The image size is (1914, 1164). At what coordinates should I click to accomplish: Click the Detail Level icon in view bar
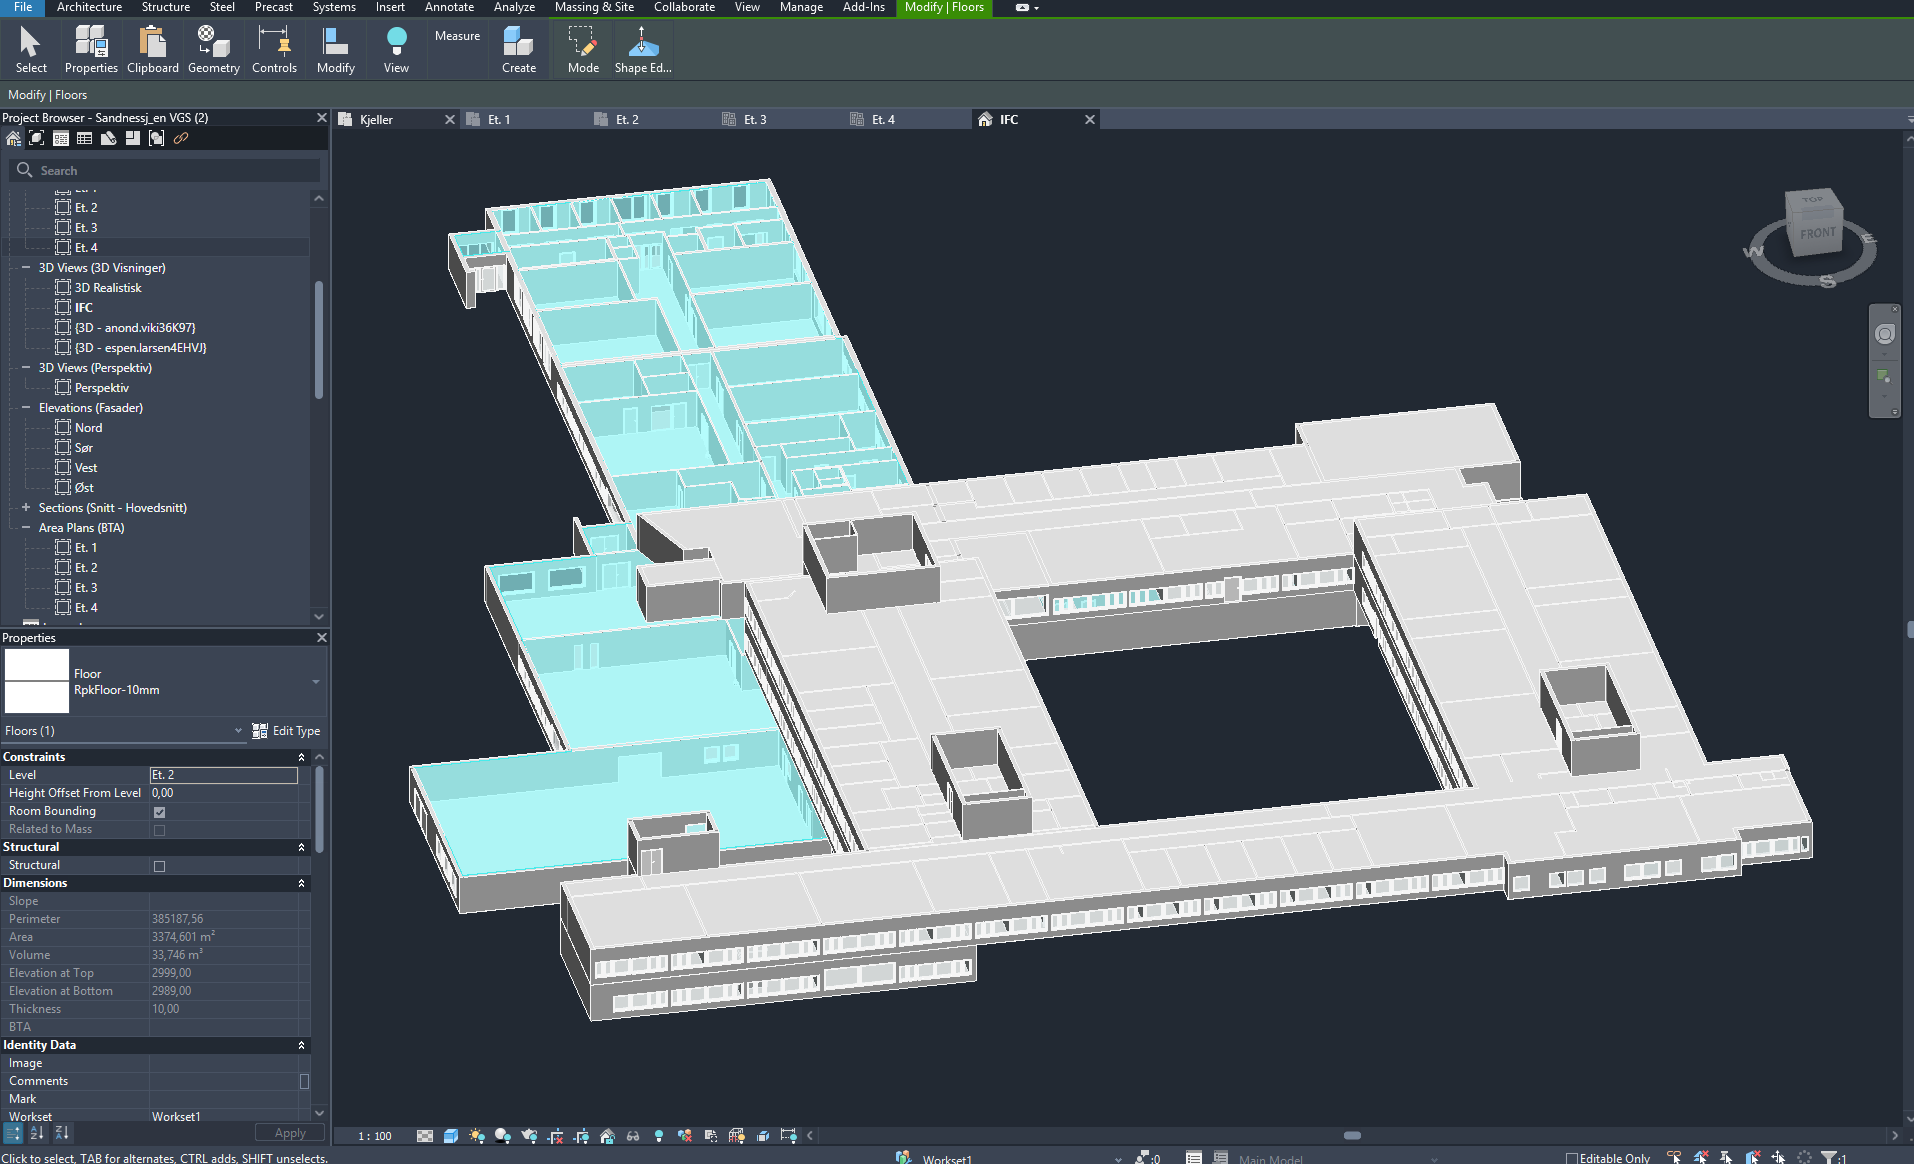point(425,1136)
